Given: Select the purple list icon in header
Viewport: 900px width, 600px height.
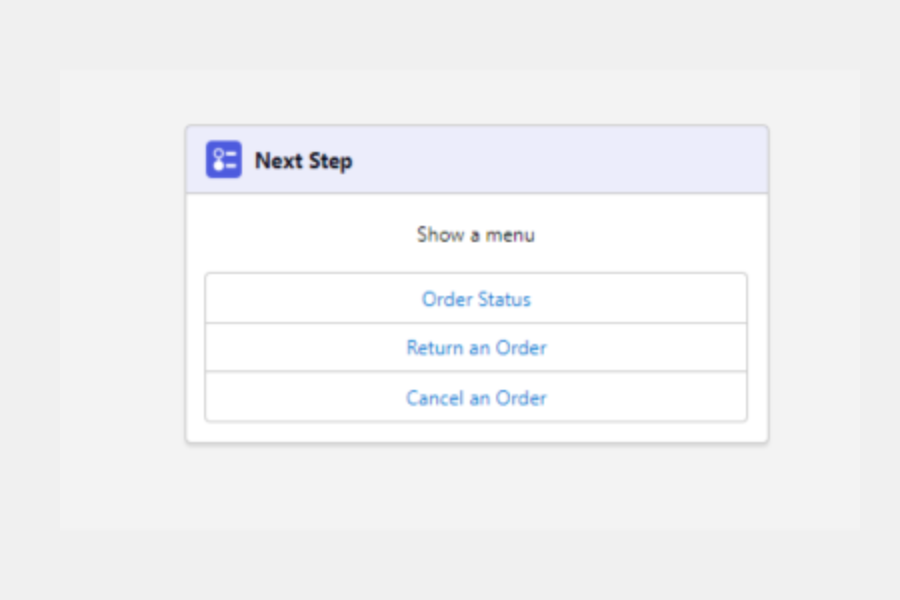Looking at the screenshot, I should click(x=224, y=160).
